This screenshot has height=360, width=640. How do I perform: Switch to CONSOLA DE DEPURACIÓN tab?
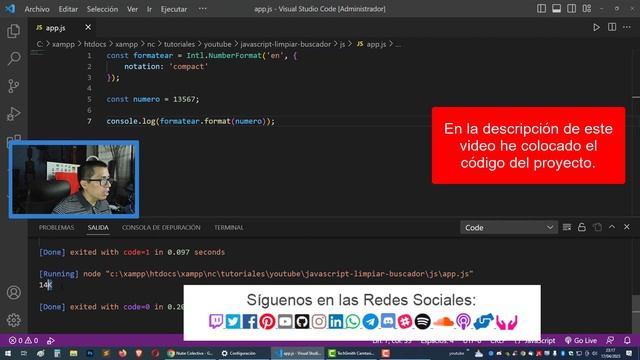point(161,227)
